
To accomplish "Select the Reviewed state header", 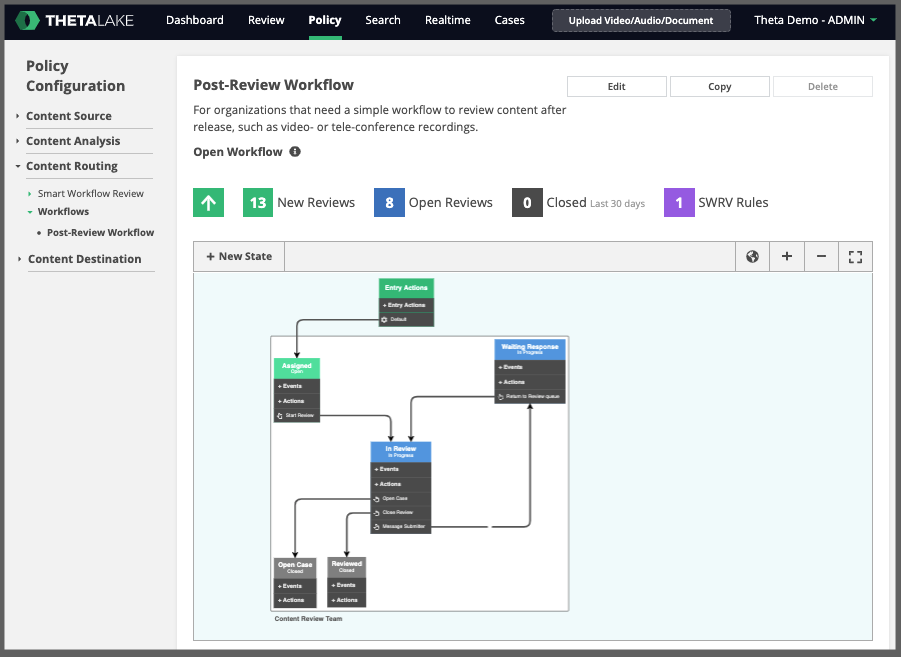I will click(x=346, y=566).
